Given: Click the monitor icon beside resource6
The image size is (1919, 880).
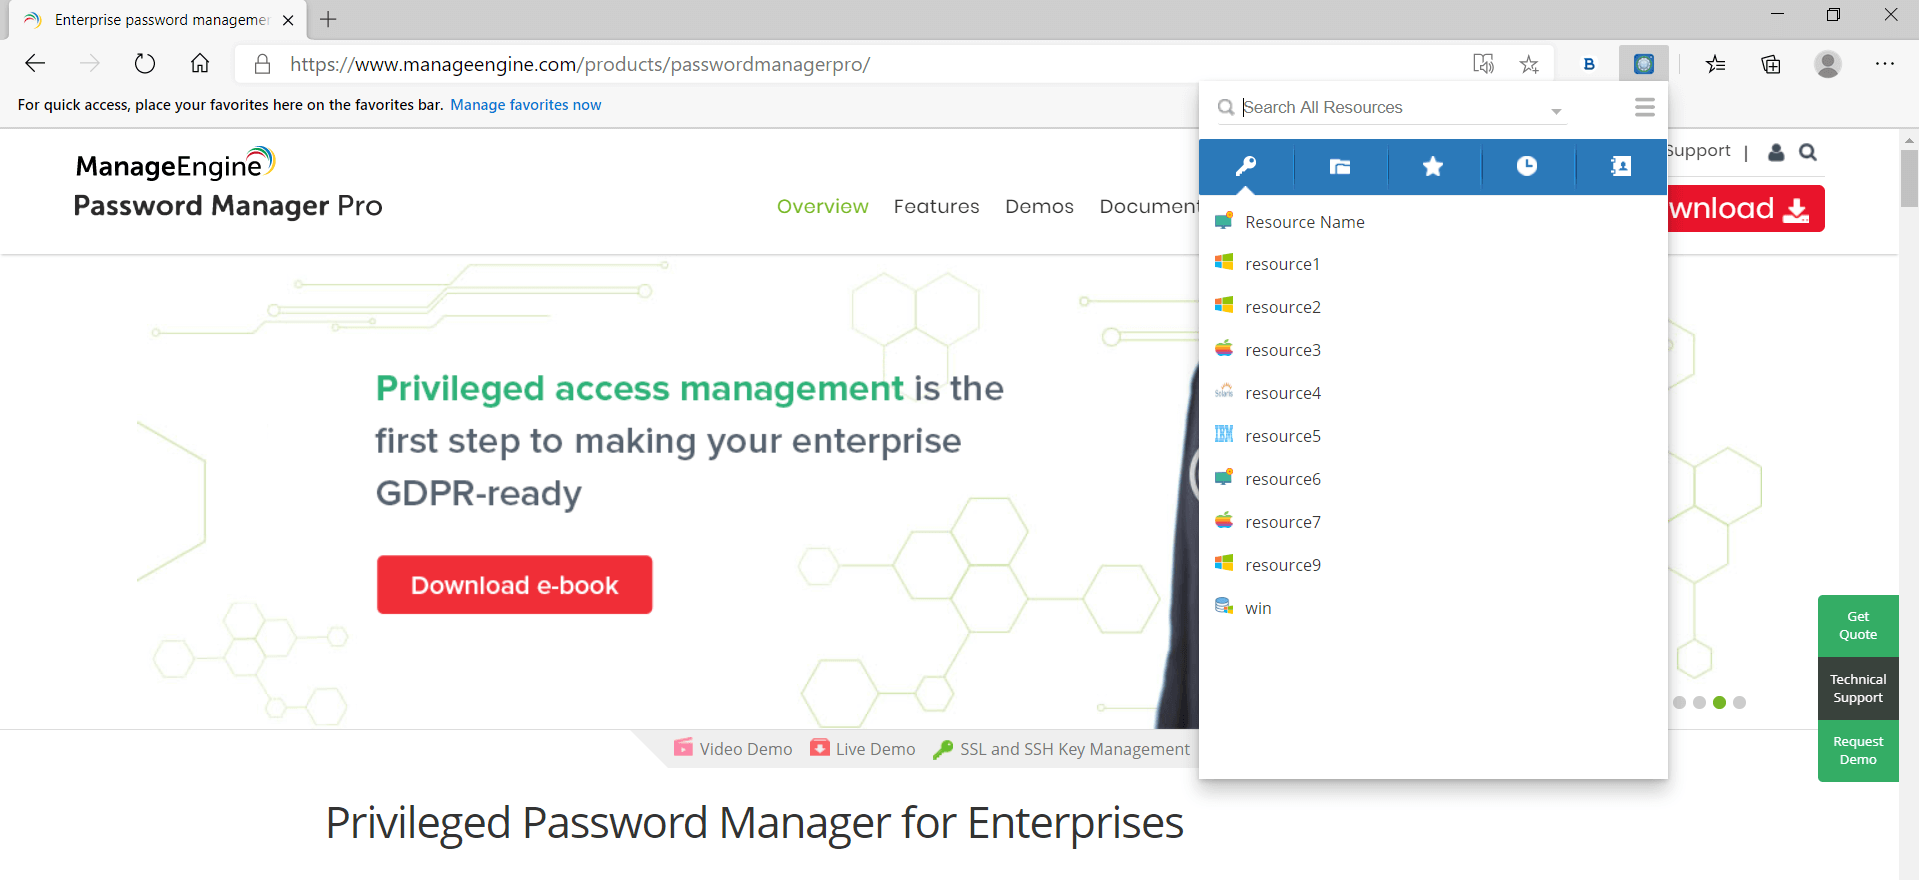Looking at the screenshot, I should [x=1224, y=477].
